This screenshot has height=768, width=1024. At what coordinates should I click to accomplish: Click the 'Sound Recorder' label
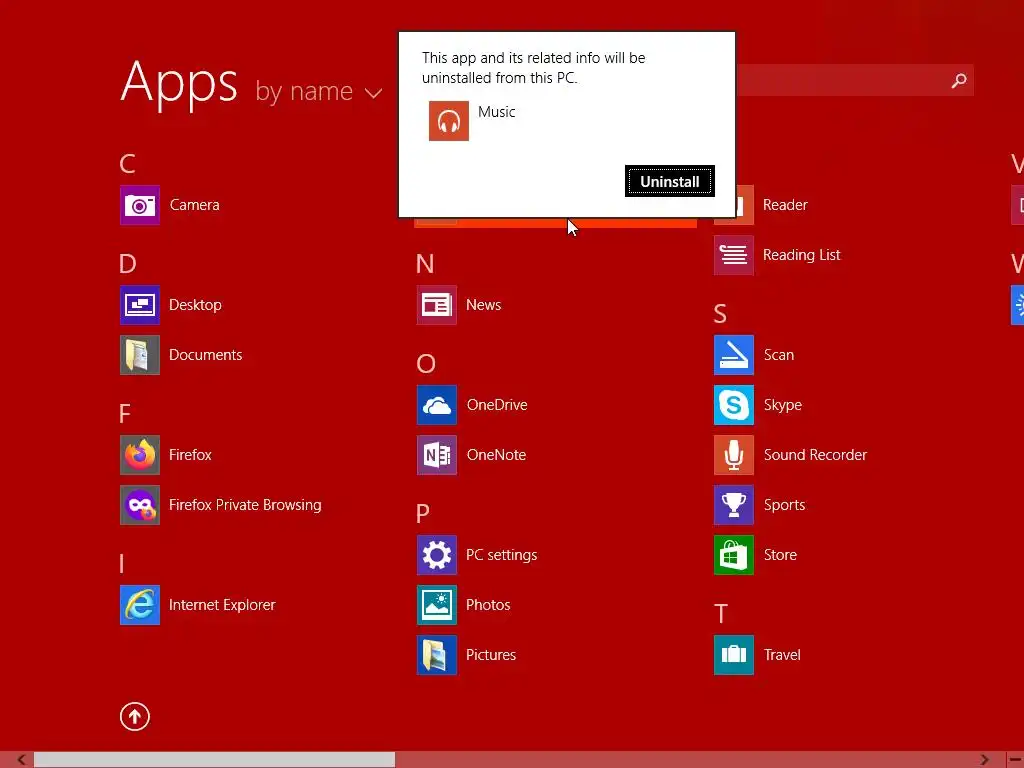tap(815, 455)
